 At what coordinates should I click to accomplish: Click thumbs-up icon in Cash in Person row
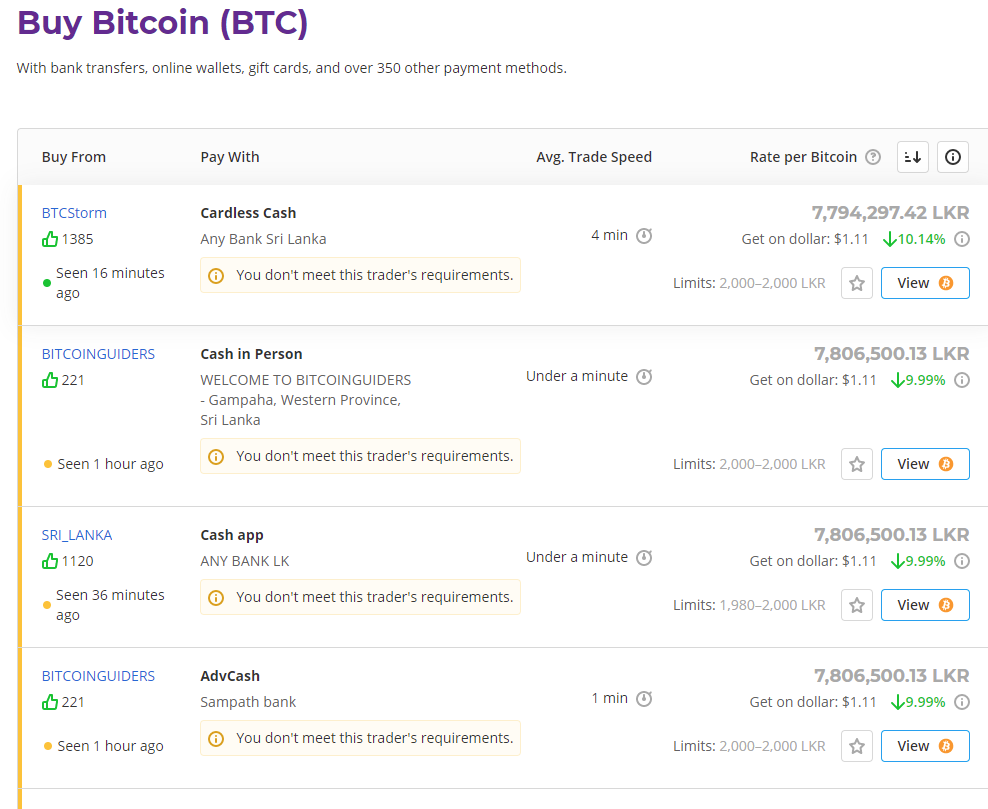tap(50, 380)
